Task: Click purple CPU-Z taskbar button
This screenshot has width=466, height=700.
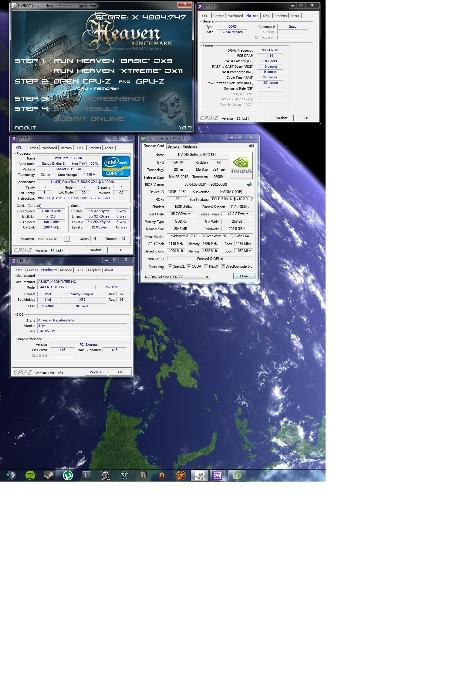Action: [x=218, y=475]
